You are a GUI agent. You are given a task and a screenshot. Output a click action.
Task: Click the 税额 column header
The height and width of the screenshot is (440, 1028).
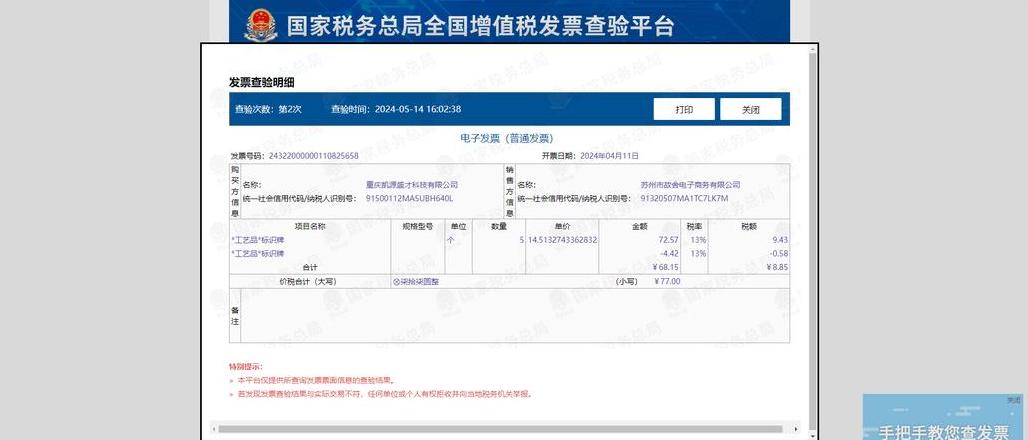749,226
